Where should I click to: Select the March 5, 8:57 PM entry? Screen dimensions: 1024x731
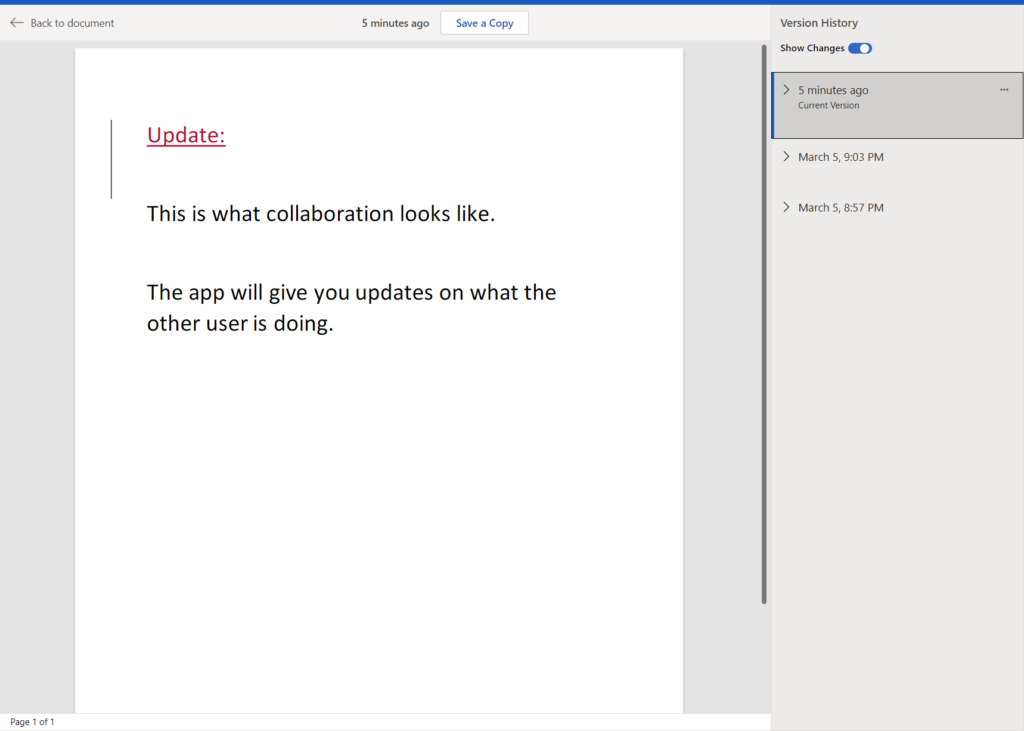[897, 208]
